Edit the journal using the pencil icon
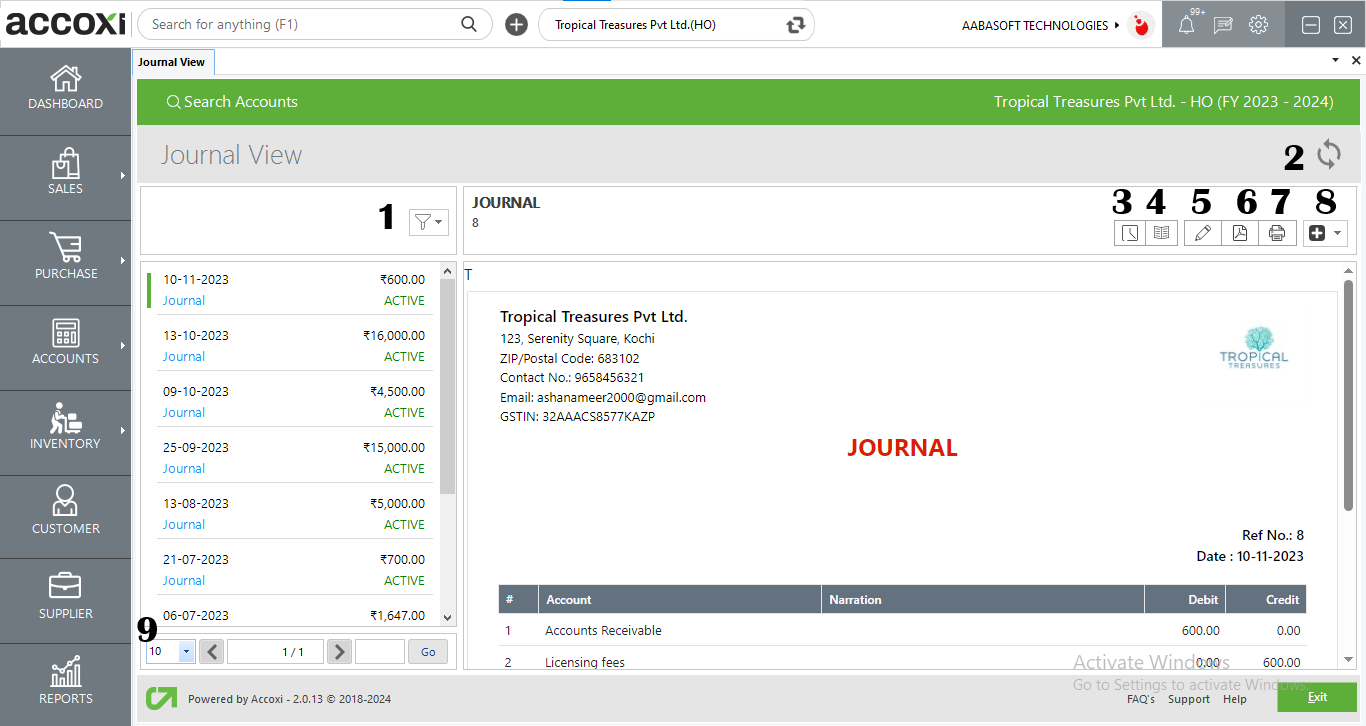The width and height of the screenshot is (1366, 726). point(1202,232)
